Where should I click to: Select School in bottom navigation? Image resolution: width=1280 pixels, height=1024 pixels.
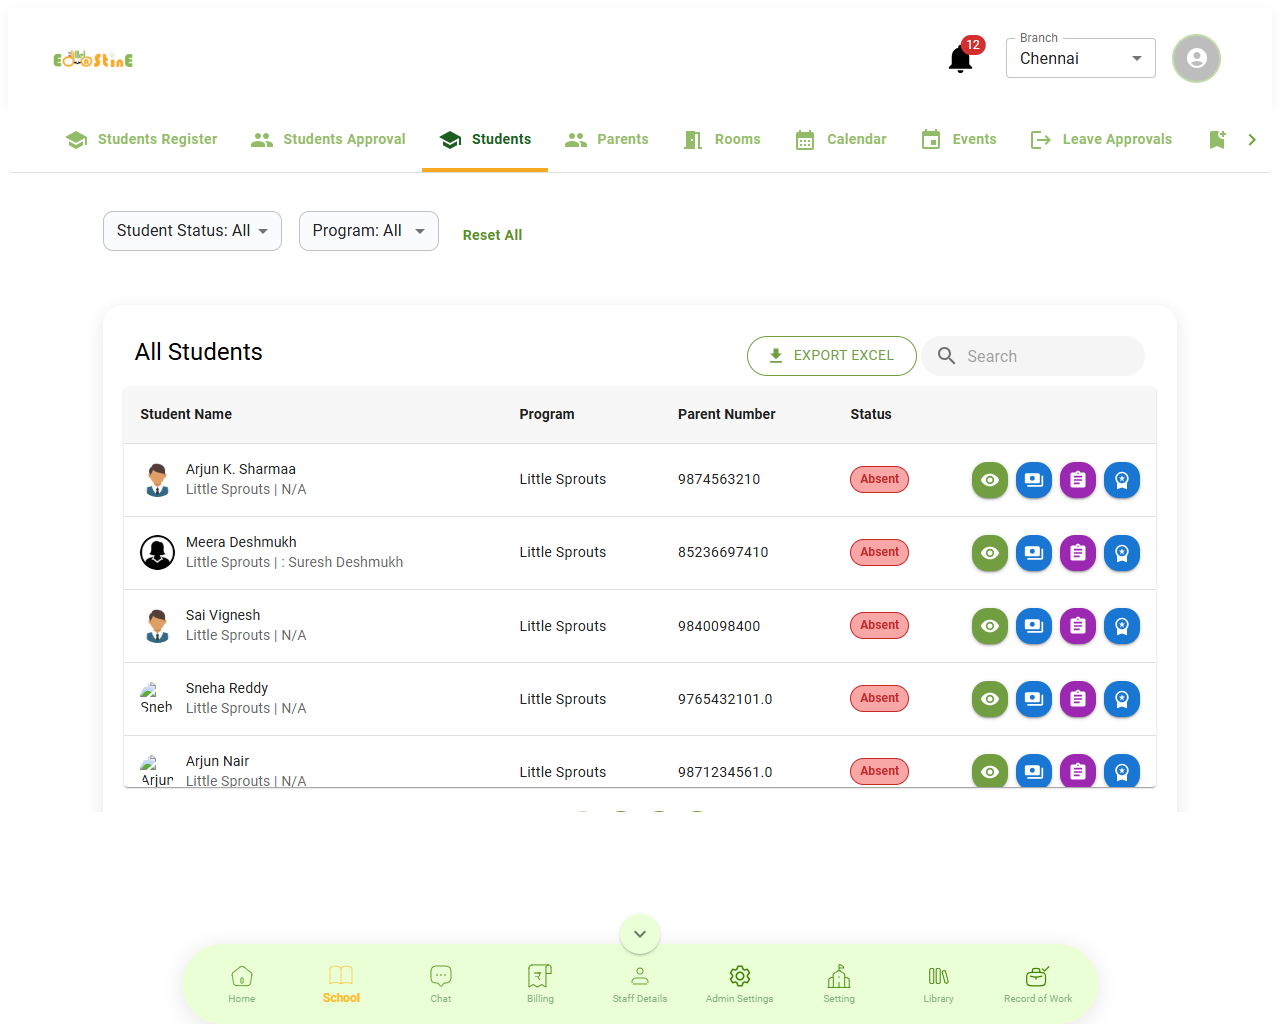[341, 984]
